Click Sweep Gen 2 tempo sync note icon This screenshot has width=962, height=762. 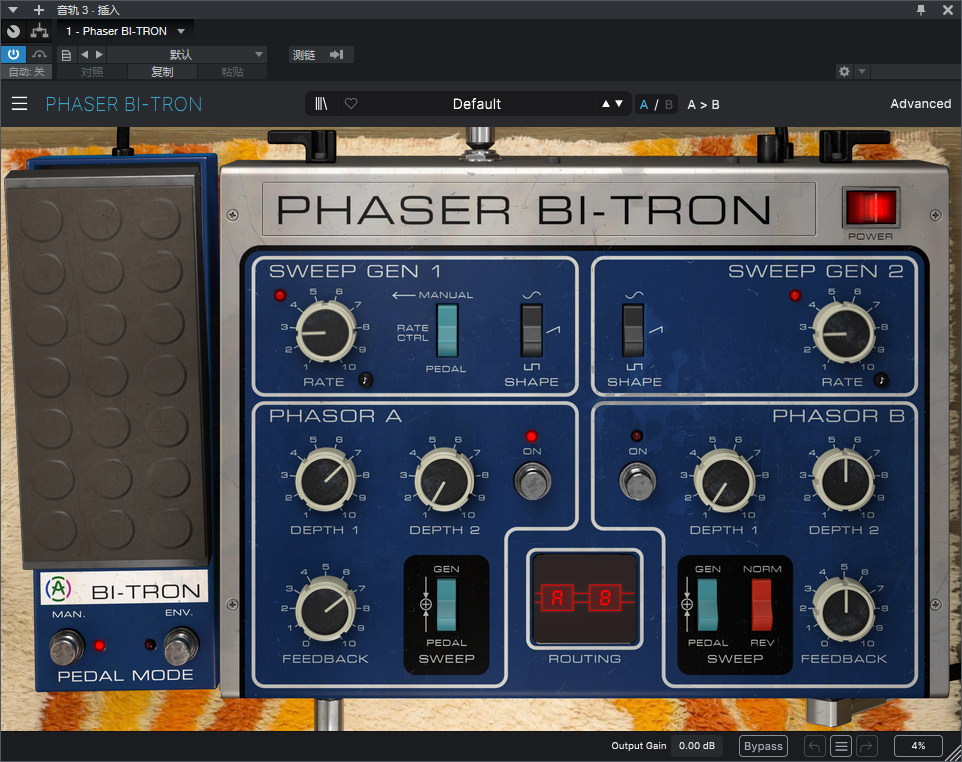tap(881, 380)
